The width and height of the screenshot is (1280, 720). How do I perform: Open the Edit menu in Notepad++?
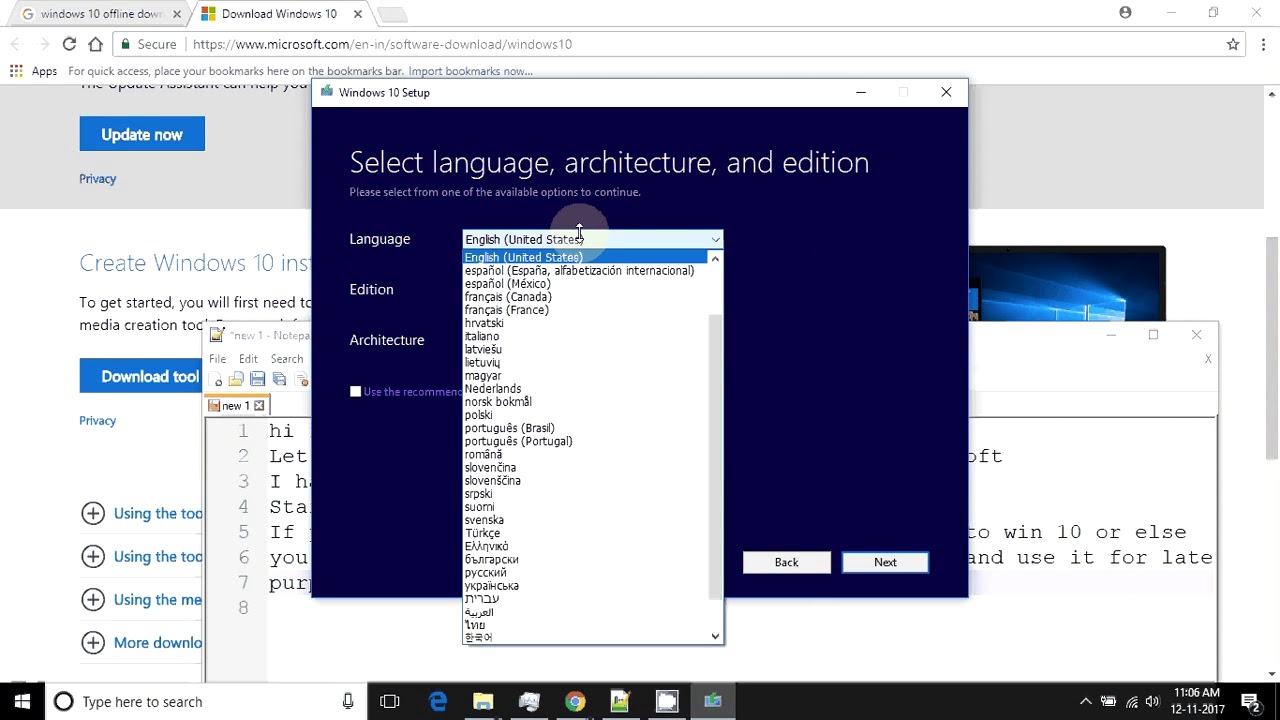(x=248, y=359)
